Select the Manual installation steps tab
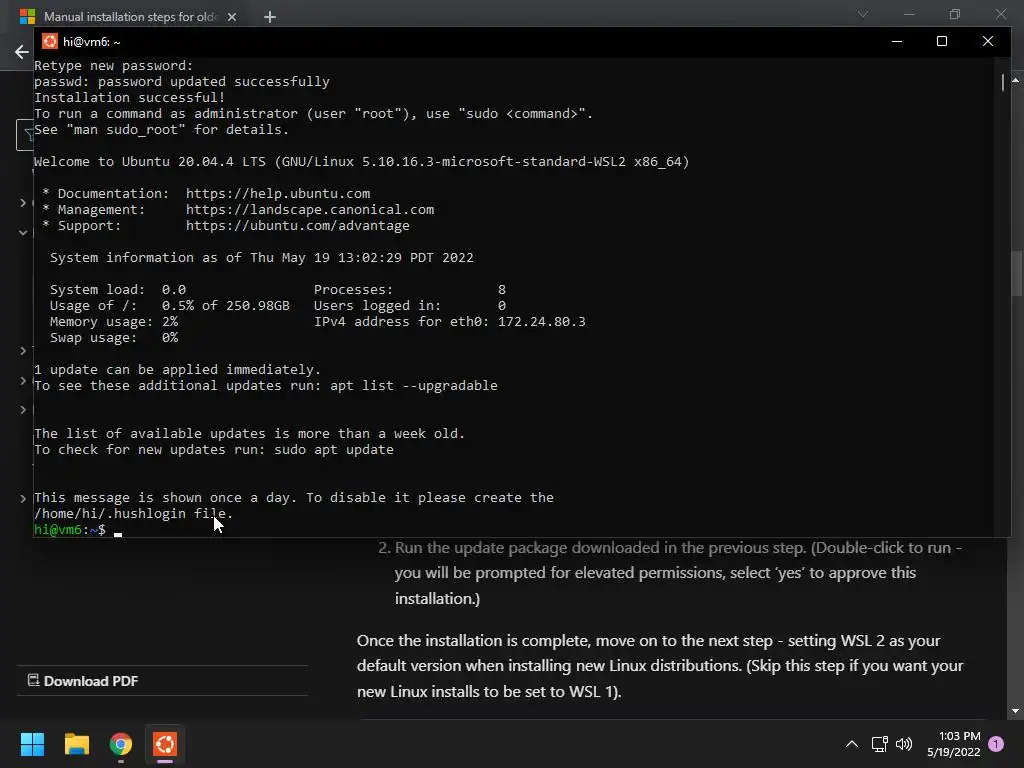The width and height of the screenshot is (1024, 768). (x=129, y=17)
